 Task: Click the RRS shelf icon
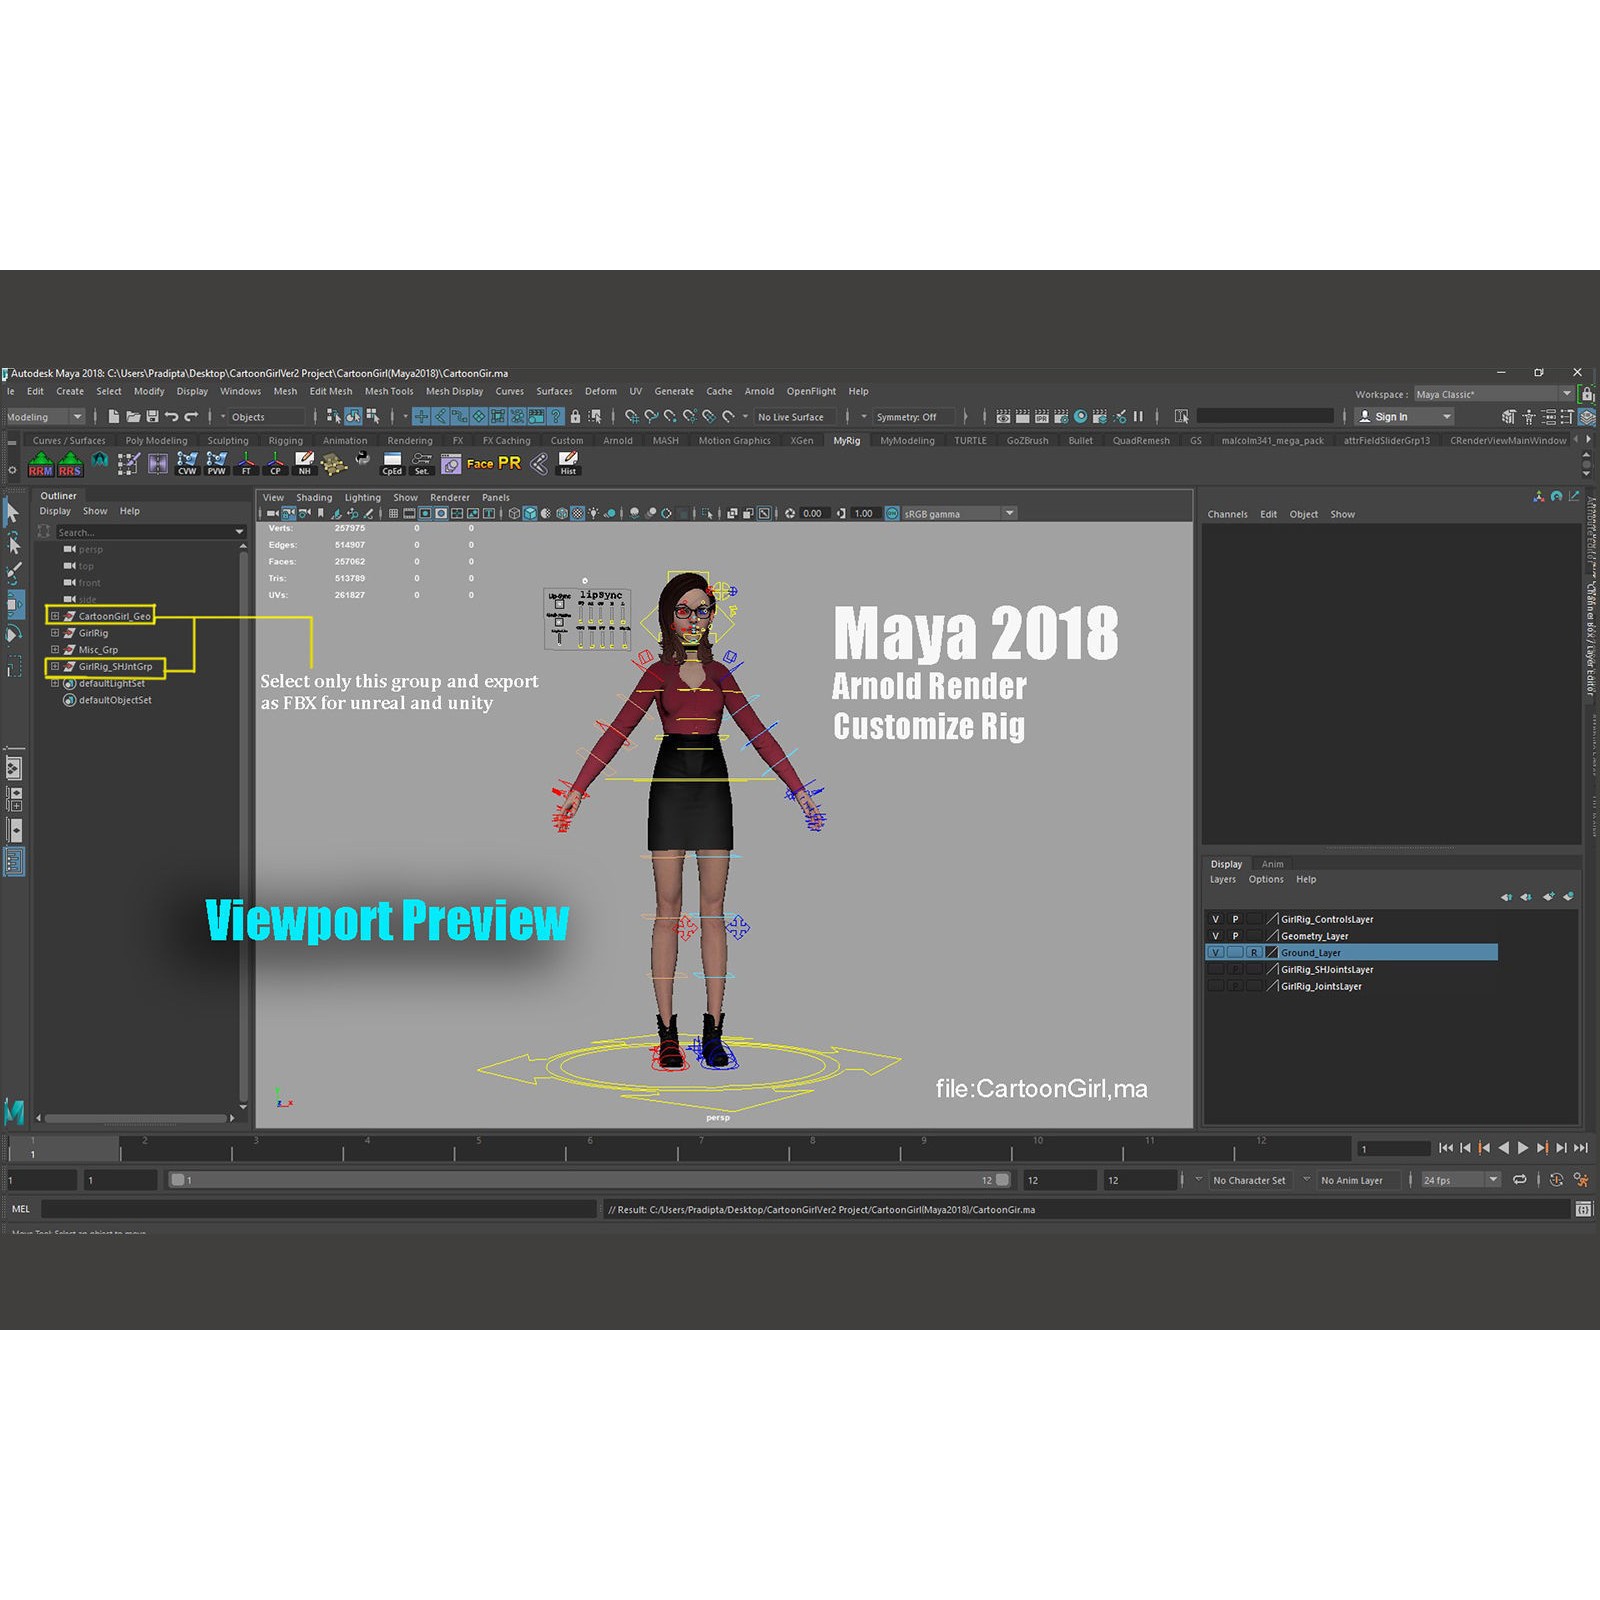click(x=70, y=464)
